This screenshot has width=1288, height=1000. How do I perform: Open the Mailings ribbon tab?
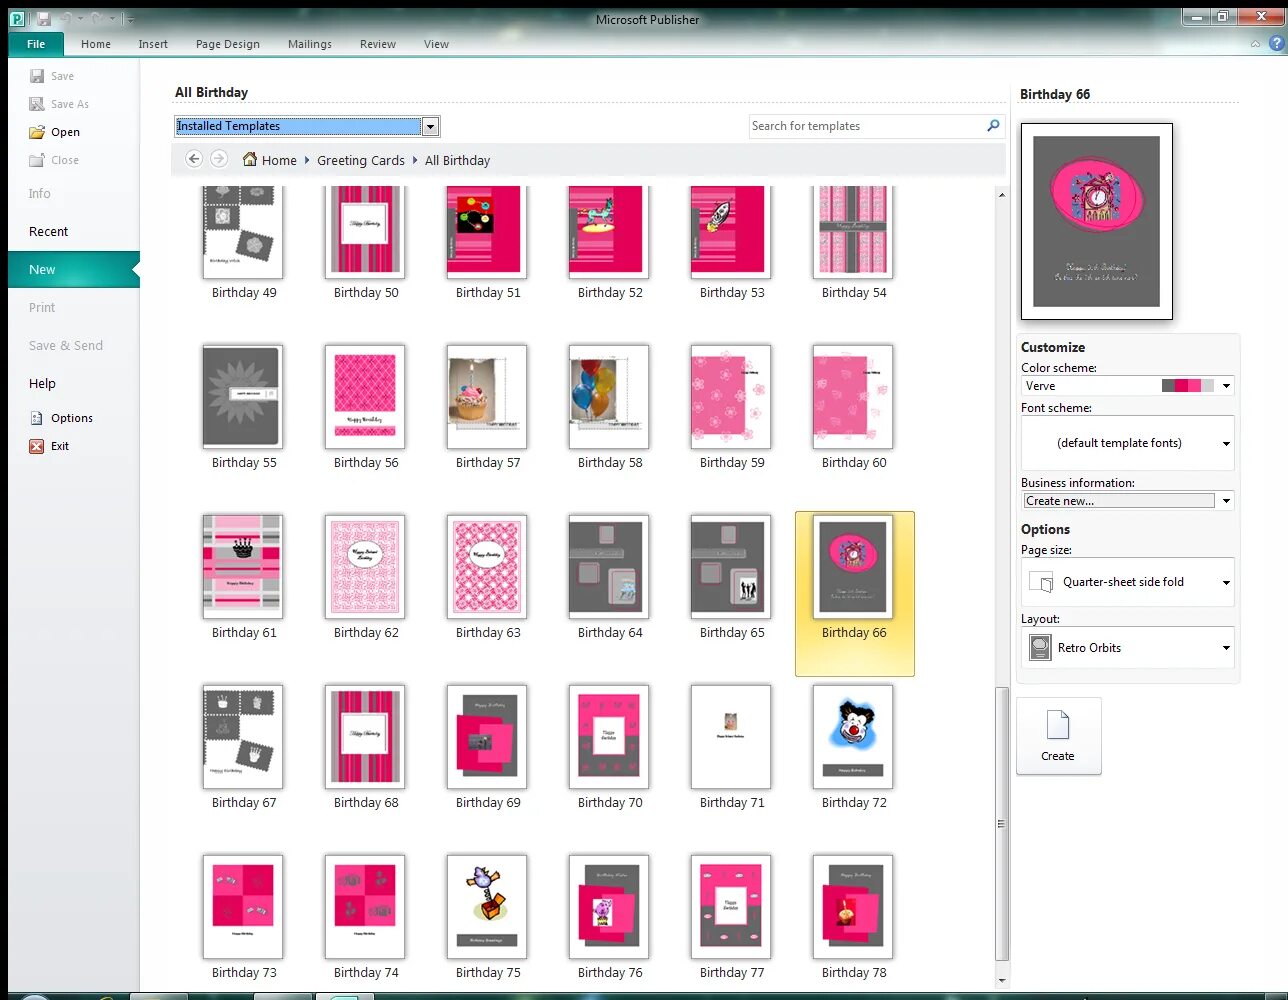[x=309, y=44]
